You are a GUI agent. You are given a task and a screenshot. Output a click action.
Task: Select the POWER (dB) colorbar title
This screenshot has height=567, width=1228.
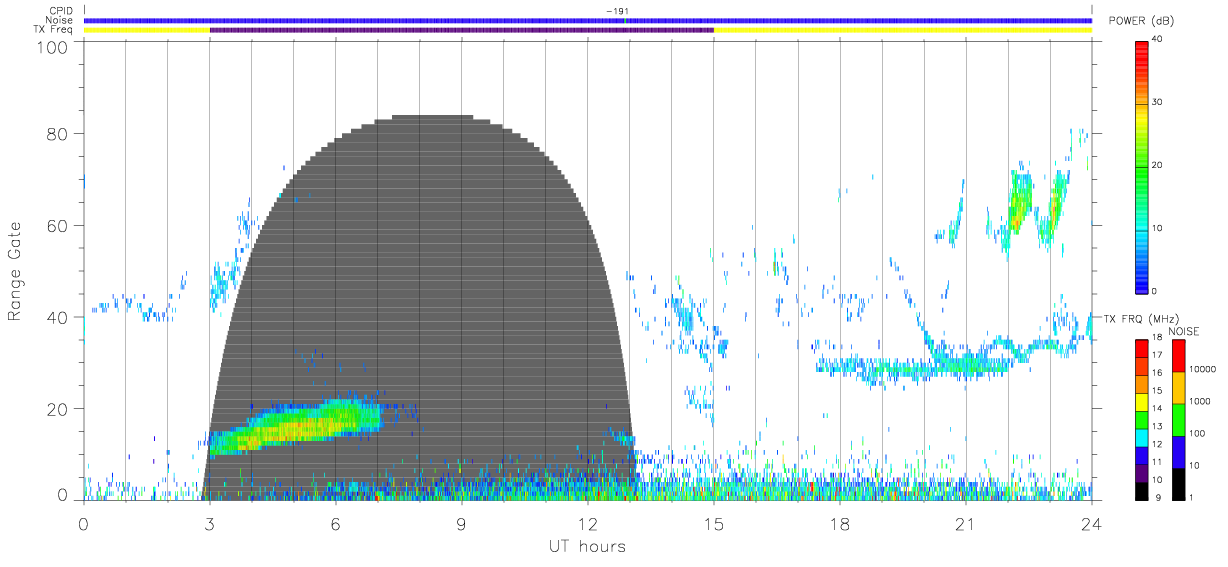(1140, 21)
